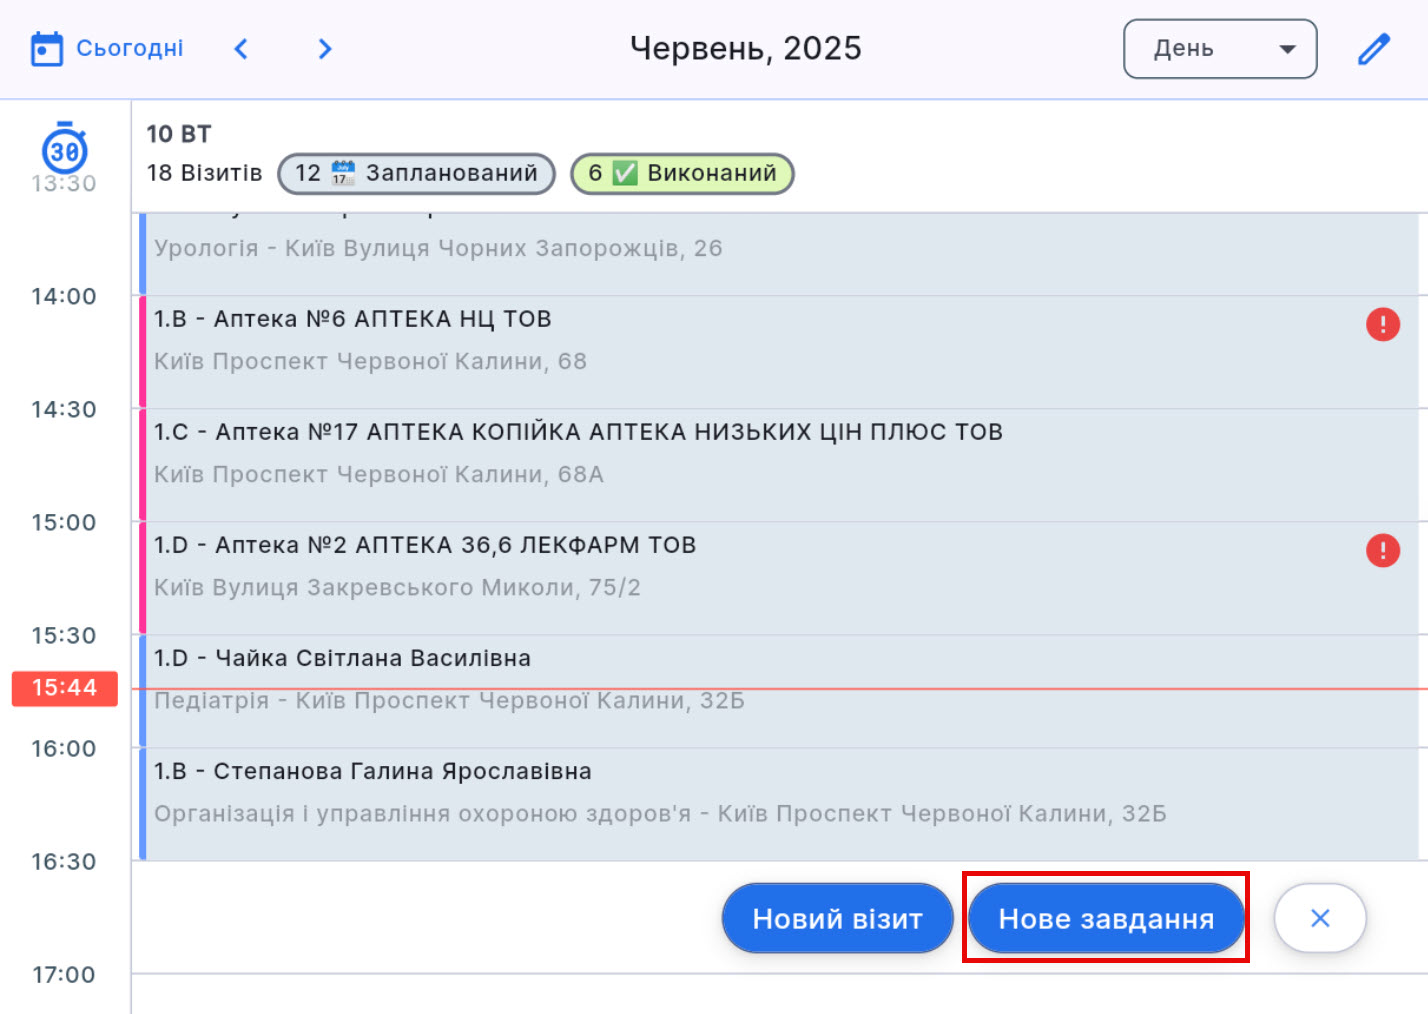Image resolution: width=1428 pixels, height=1014 pixels.
Task: Open the День view dropdown
Action: [x=1220, y=48]
